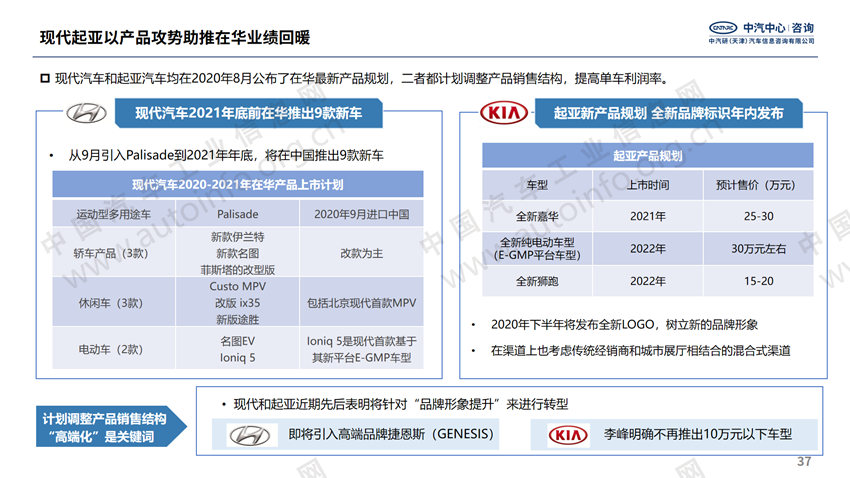Select the Palisade cell
This screenshot has height=478, width=850.
pyautogui.click(x=237, y=214)
